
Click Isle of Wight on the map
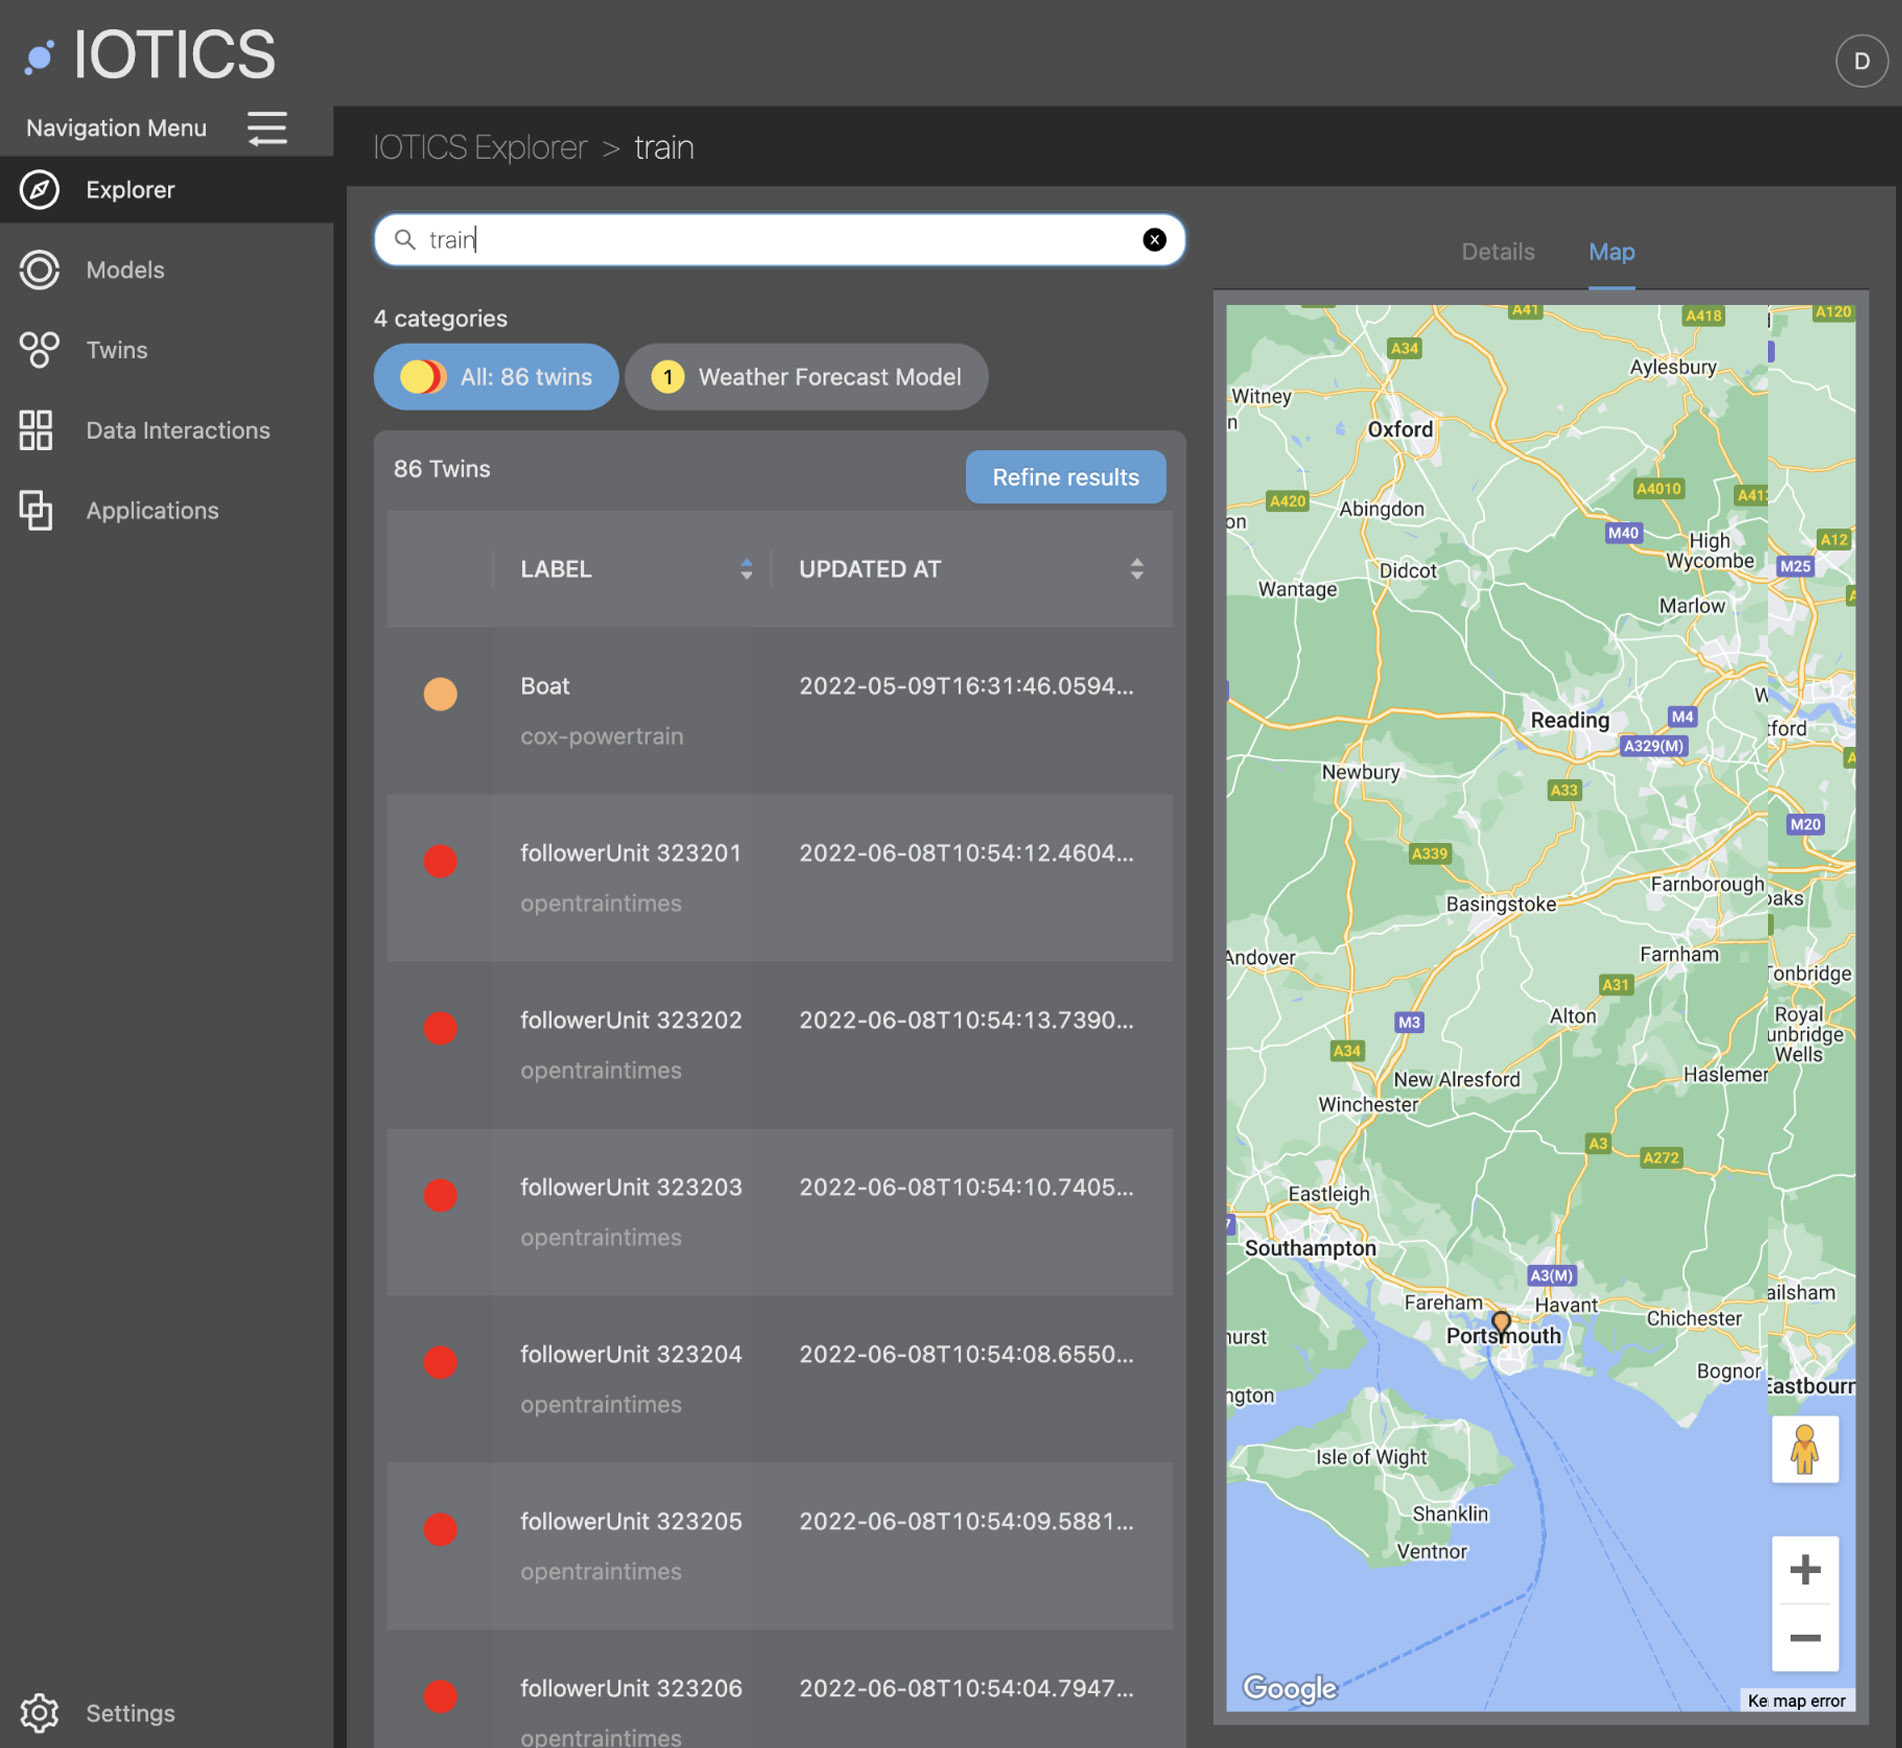click(1371, 1457)
